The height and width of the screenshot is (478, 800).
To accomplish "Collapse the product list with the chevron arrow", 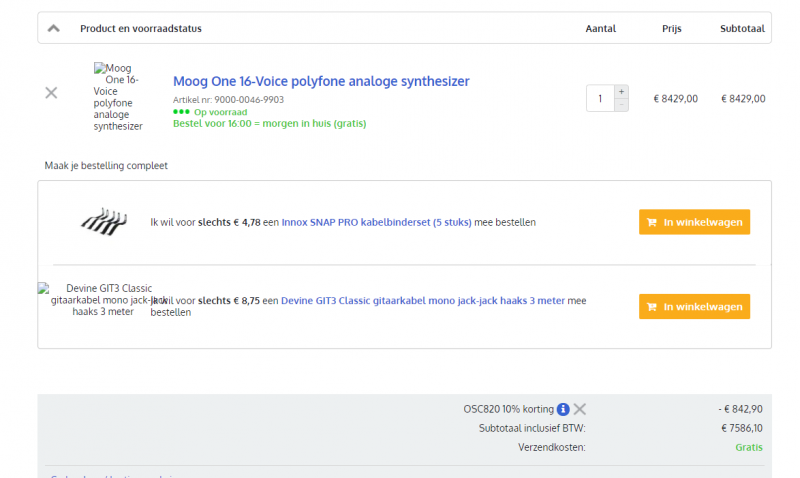I will pos(54,29).
